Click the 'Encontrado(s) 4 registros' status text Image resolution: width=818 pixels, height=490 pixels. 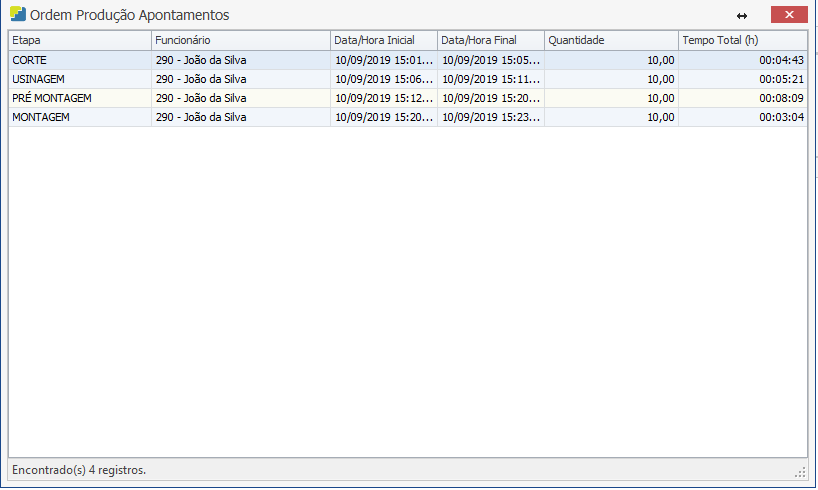[79, 470]
